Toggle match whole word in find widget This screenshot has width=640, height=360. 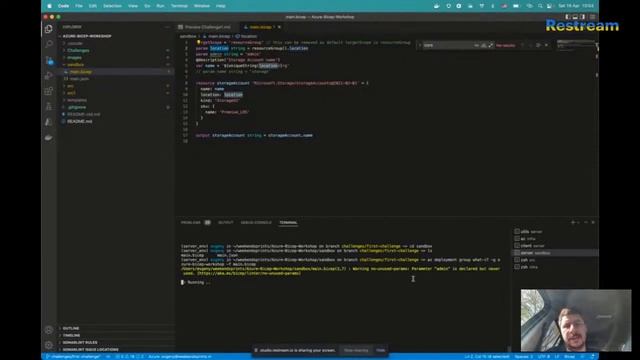(484, 45)
